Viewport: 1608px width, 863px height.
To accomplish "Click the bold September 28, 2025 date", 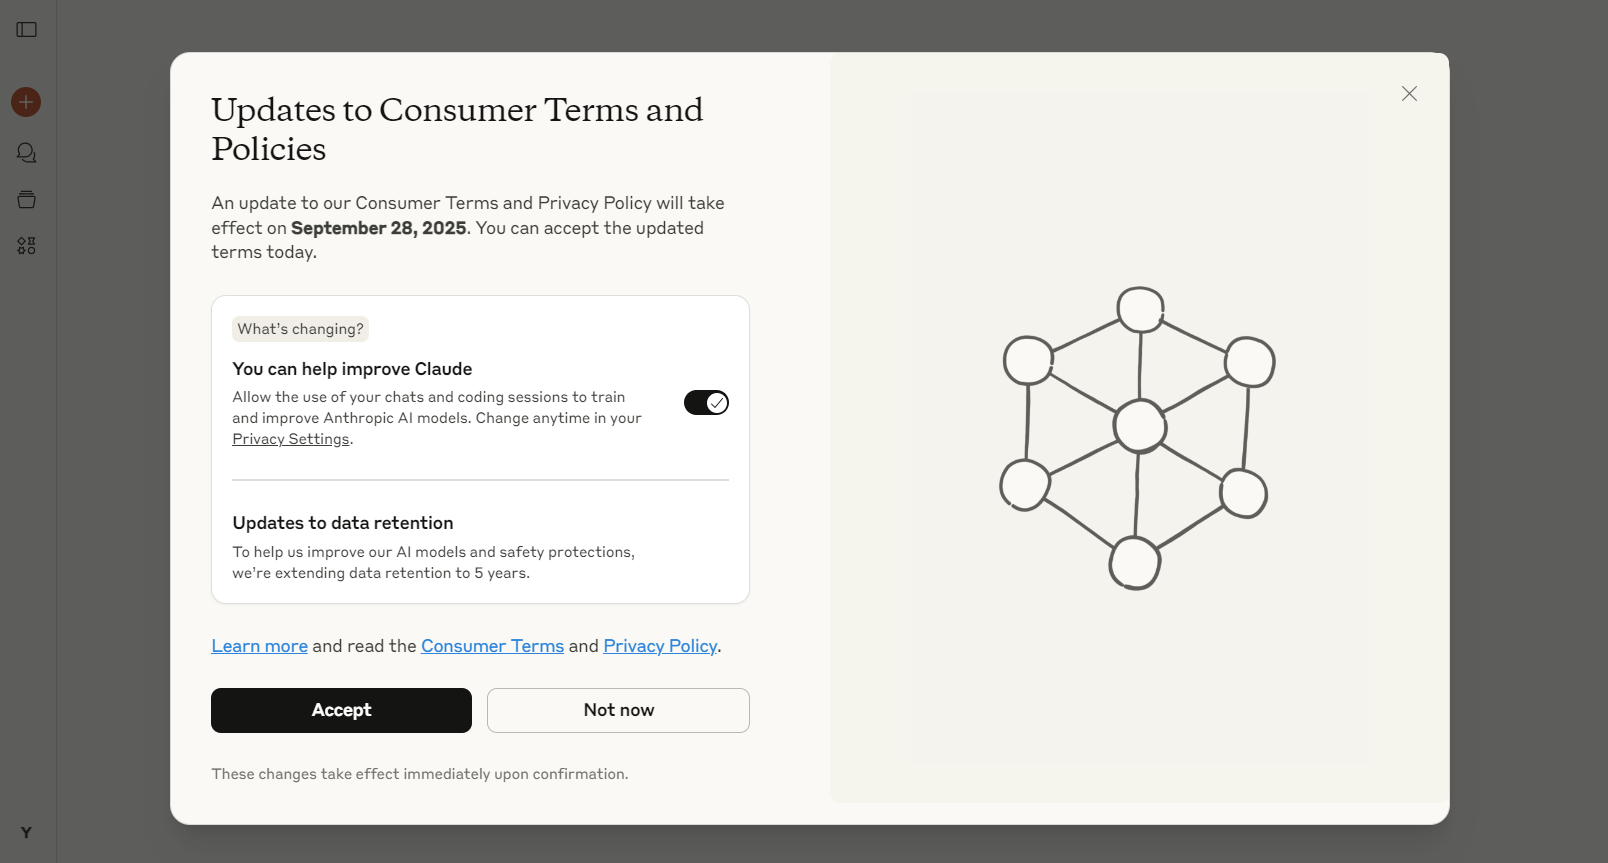I will 378,228.
